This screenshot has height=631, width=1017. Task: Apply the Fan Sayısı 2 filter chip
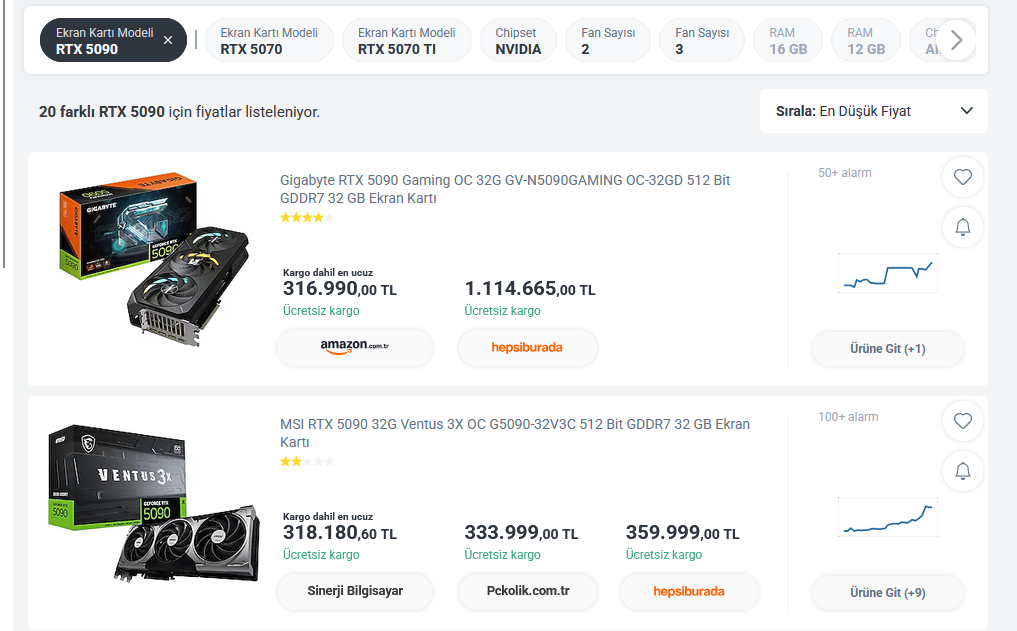tap(608, 40)
